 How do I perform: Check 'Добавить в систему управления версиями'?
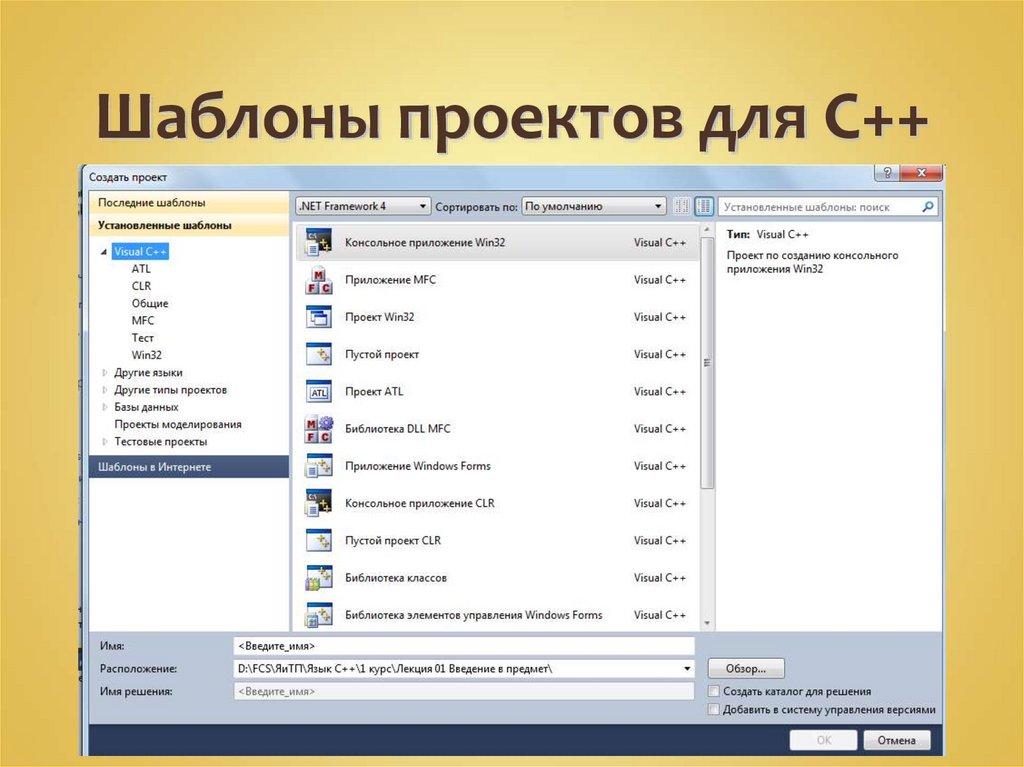[x=713, y=709]
